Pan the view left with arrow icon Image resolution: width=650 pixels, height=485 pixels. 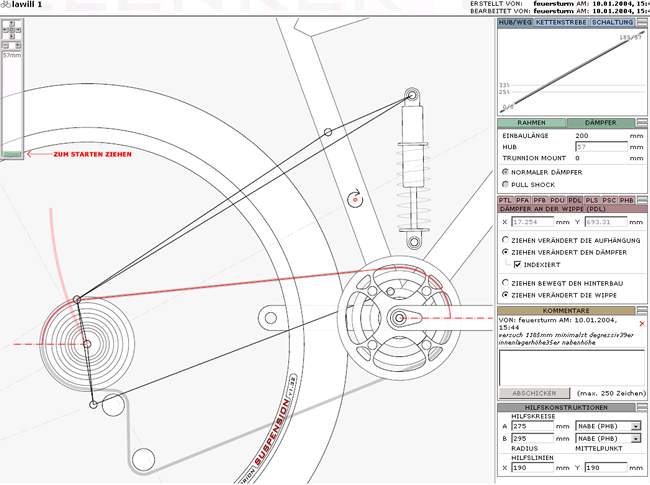pos(5,30)
